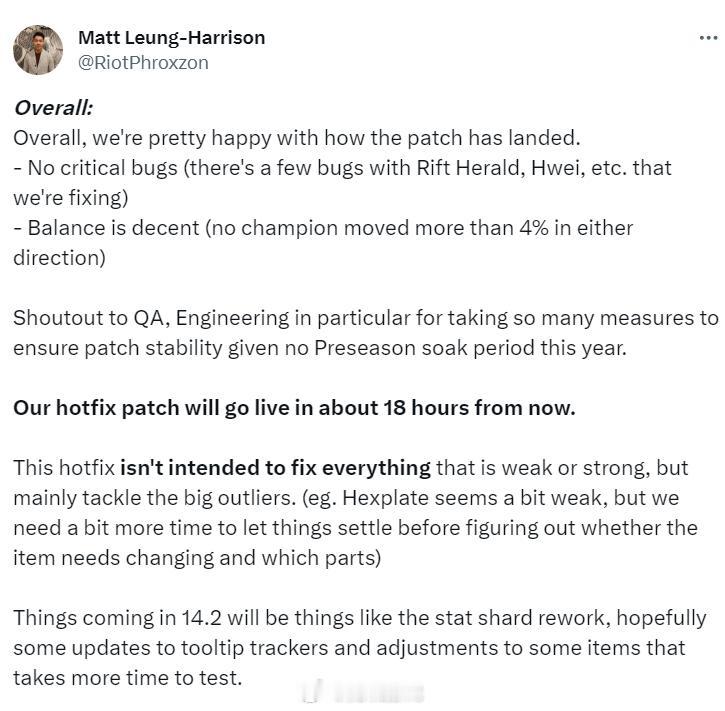Click the blurred watermark at the bottom

click(363, 693)
